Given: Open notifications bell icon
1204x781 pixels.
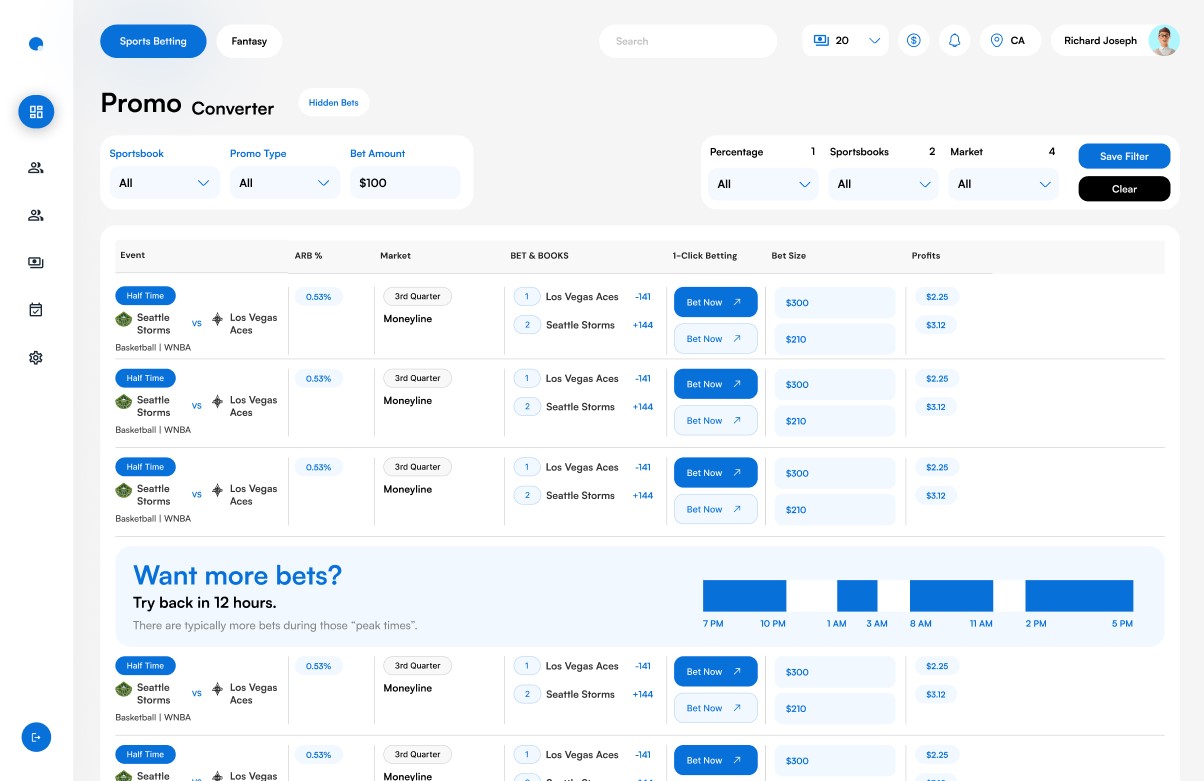Looking at the screenshot, I should (x=954, y=41).
